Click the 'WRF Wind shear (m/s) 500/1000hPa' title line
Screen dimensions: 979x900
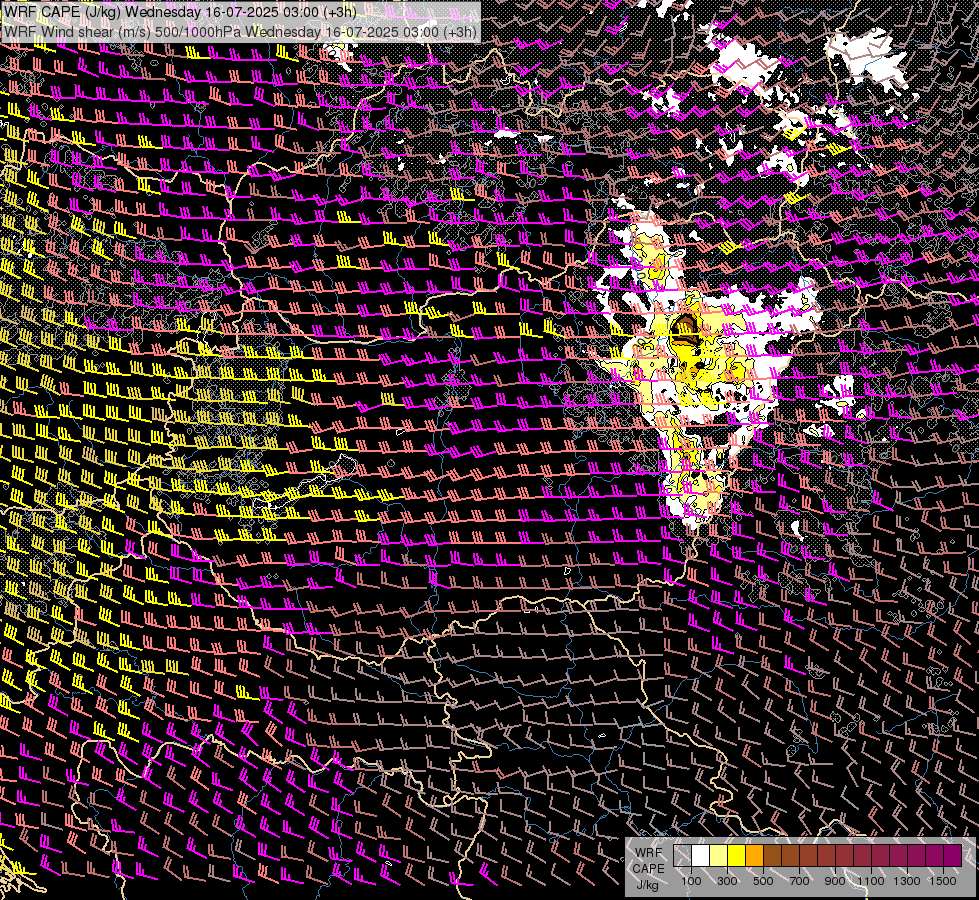tap(240, 31)
